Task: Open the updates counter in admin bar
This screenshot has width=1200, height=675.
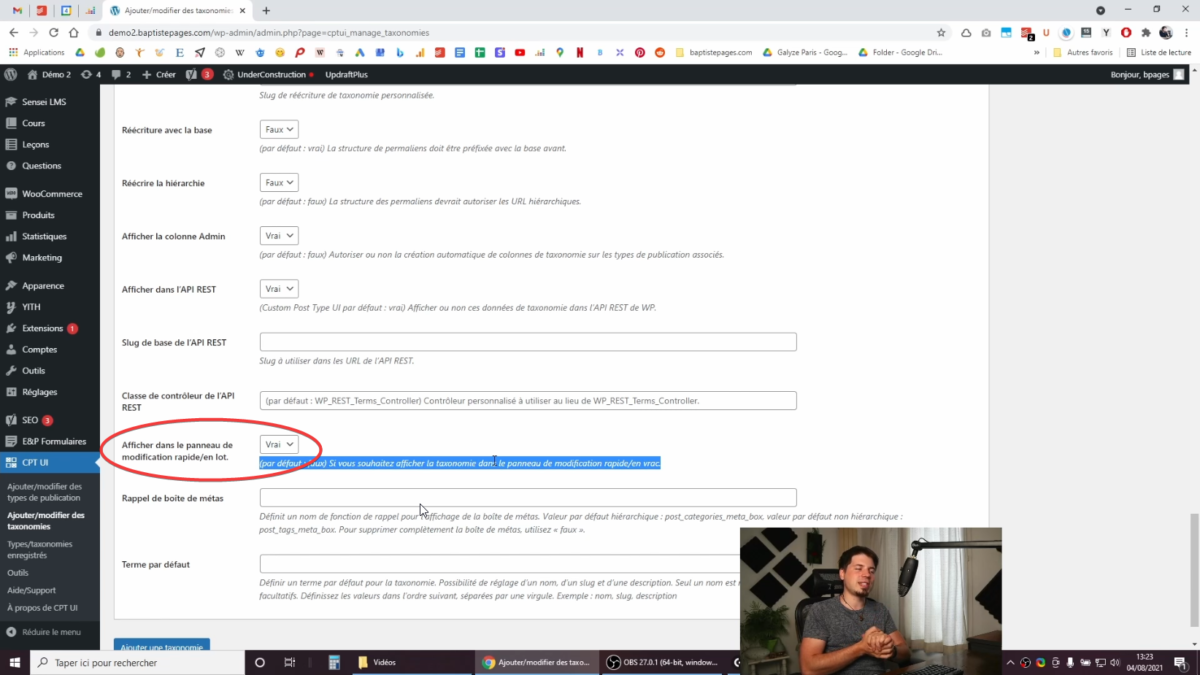Action: (90, 74)
